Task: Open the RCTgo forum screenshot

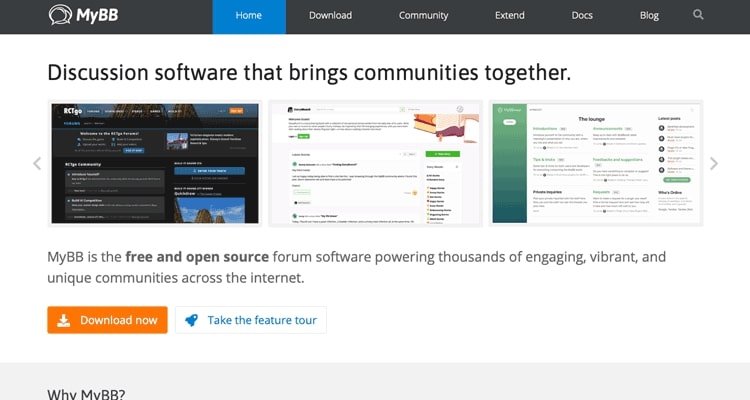Action: (155, 163)
